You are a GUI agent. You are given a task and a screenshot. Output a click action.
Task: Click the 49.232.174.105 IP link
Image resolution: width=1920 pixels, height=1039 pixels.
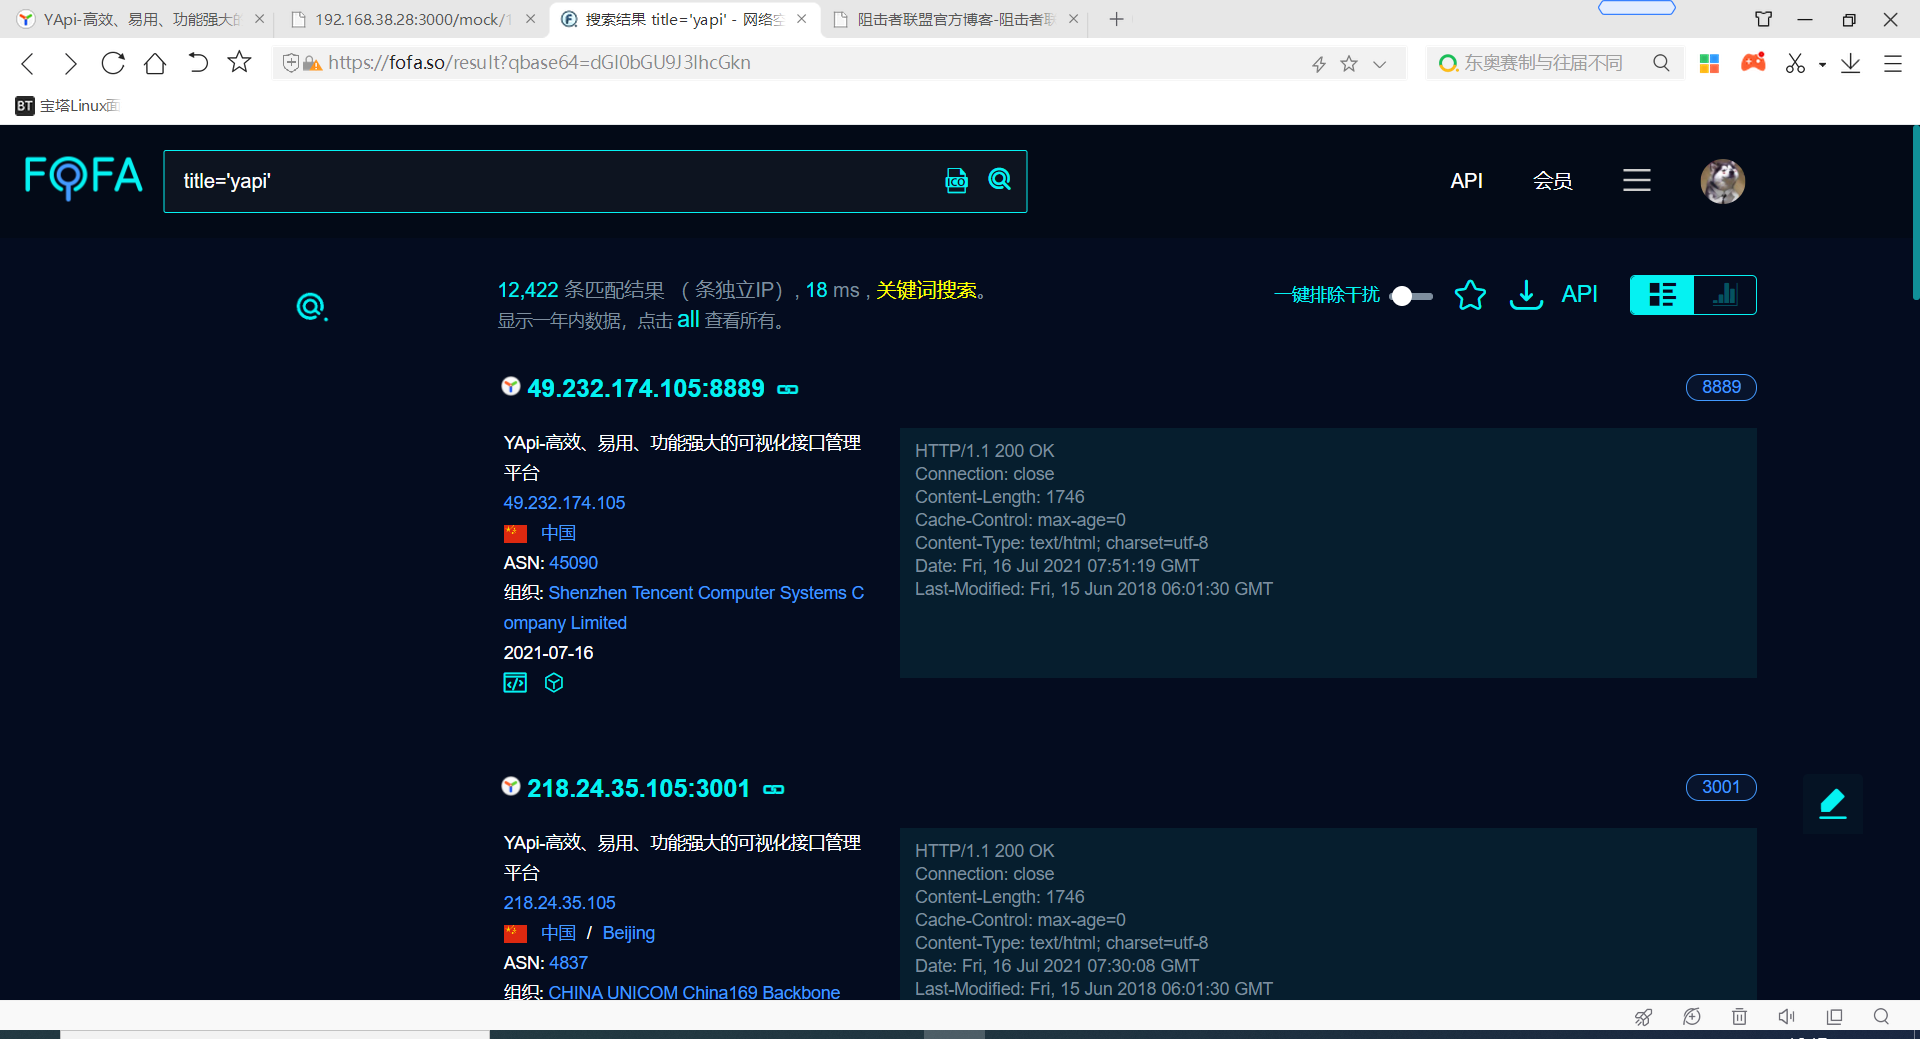[x=564, y=503]
